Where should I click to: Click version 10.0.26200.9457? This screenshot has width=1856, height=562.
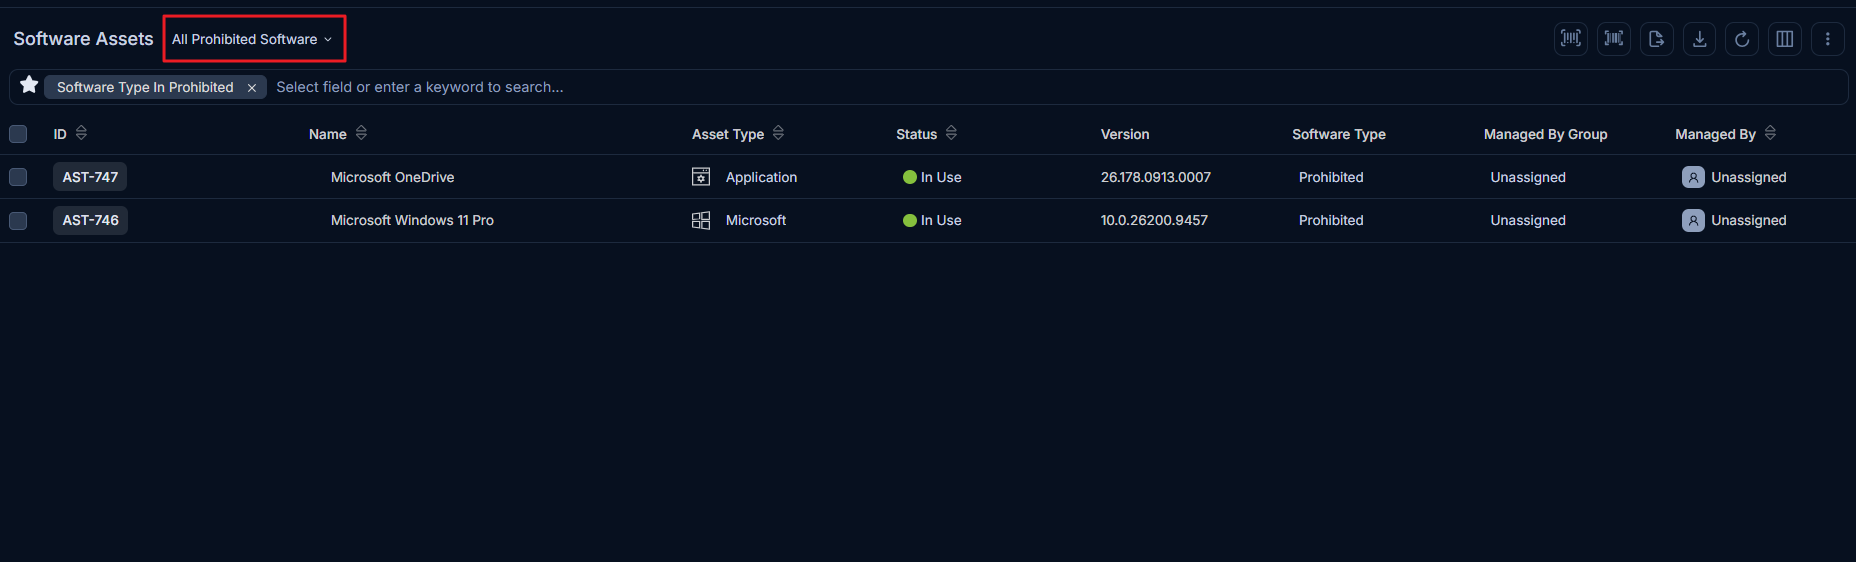click(1154, 220)
